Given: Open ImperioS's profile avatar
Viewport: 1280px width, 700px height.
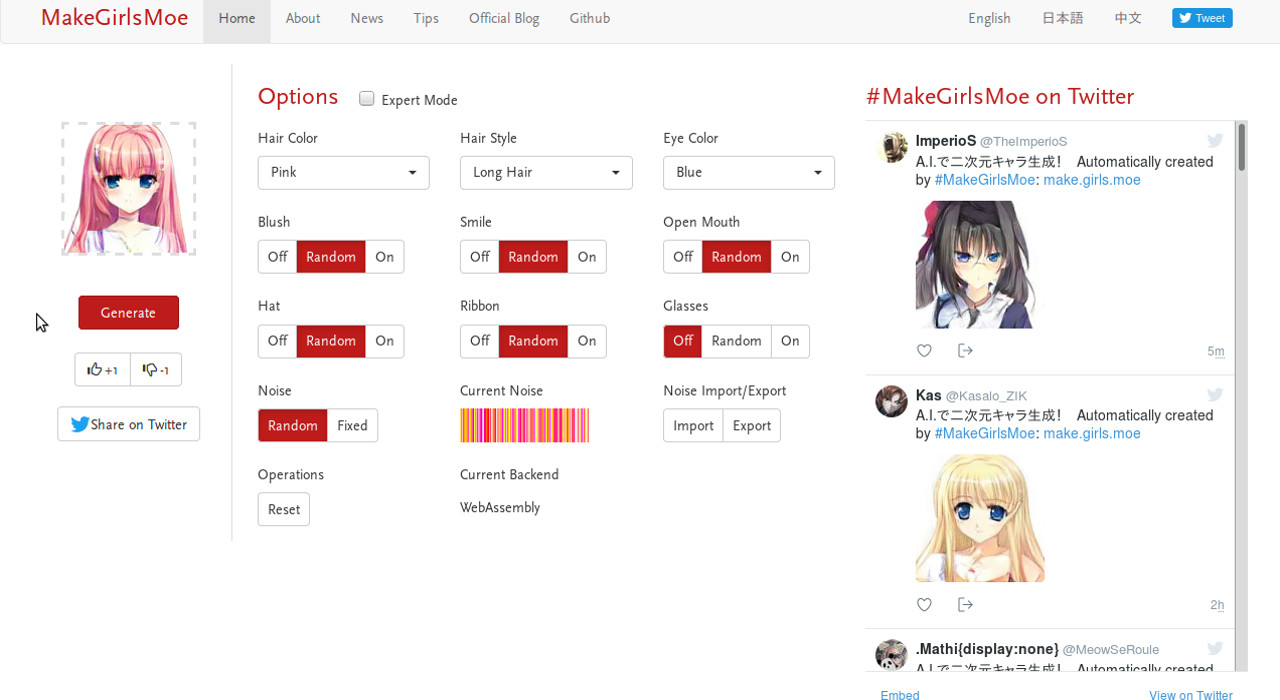Looking at the screenshot, I should 891,148.
